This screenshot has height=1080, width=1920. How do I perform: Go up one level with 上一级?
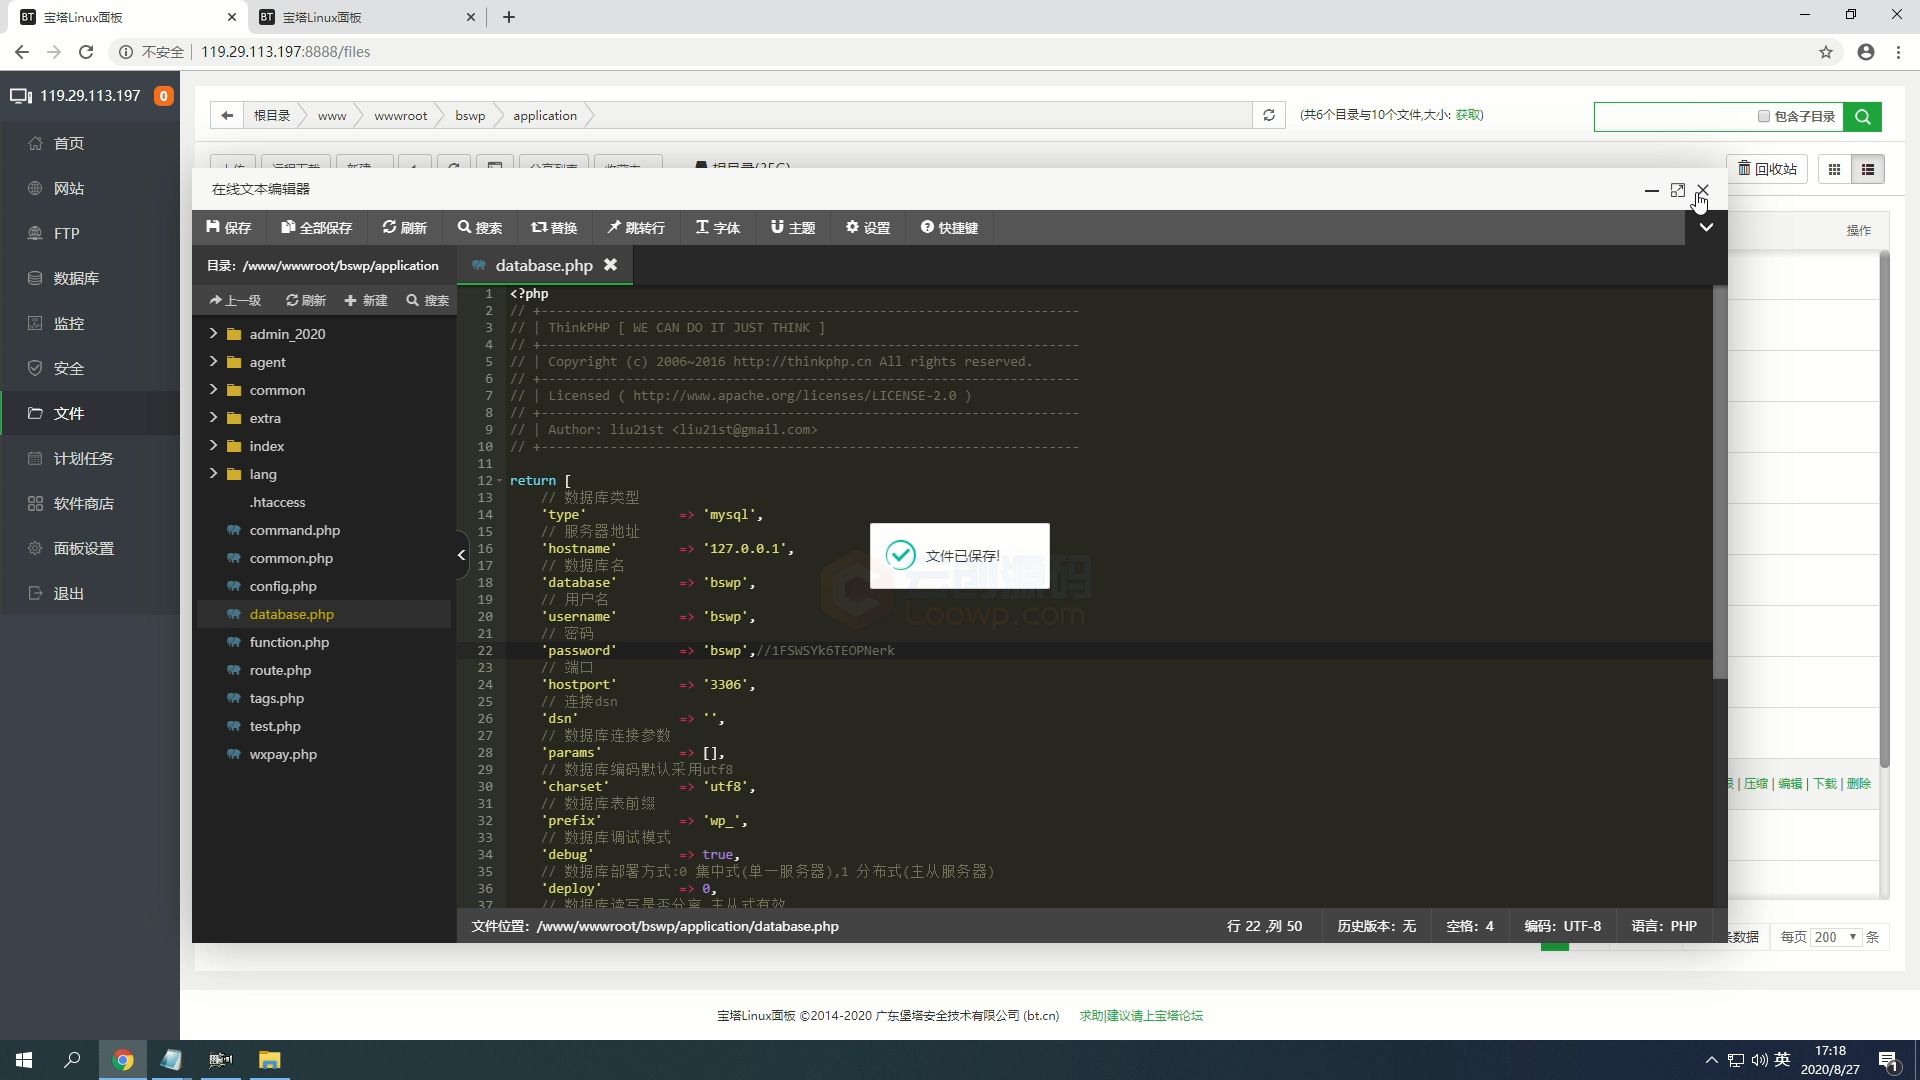point(235,300)
